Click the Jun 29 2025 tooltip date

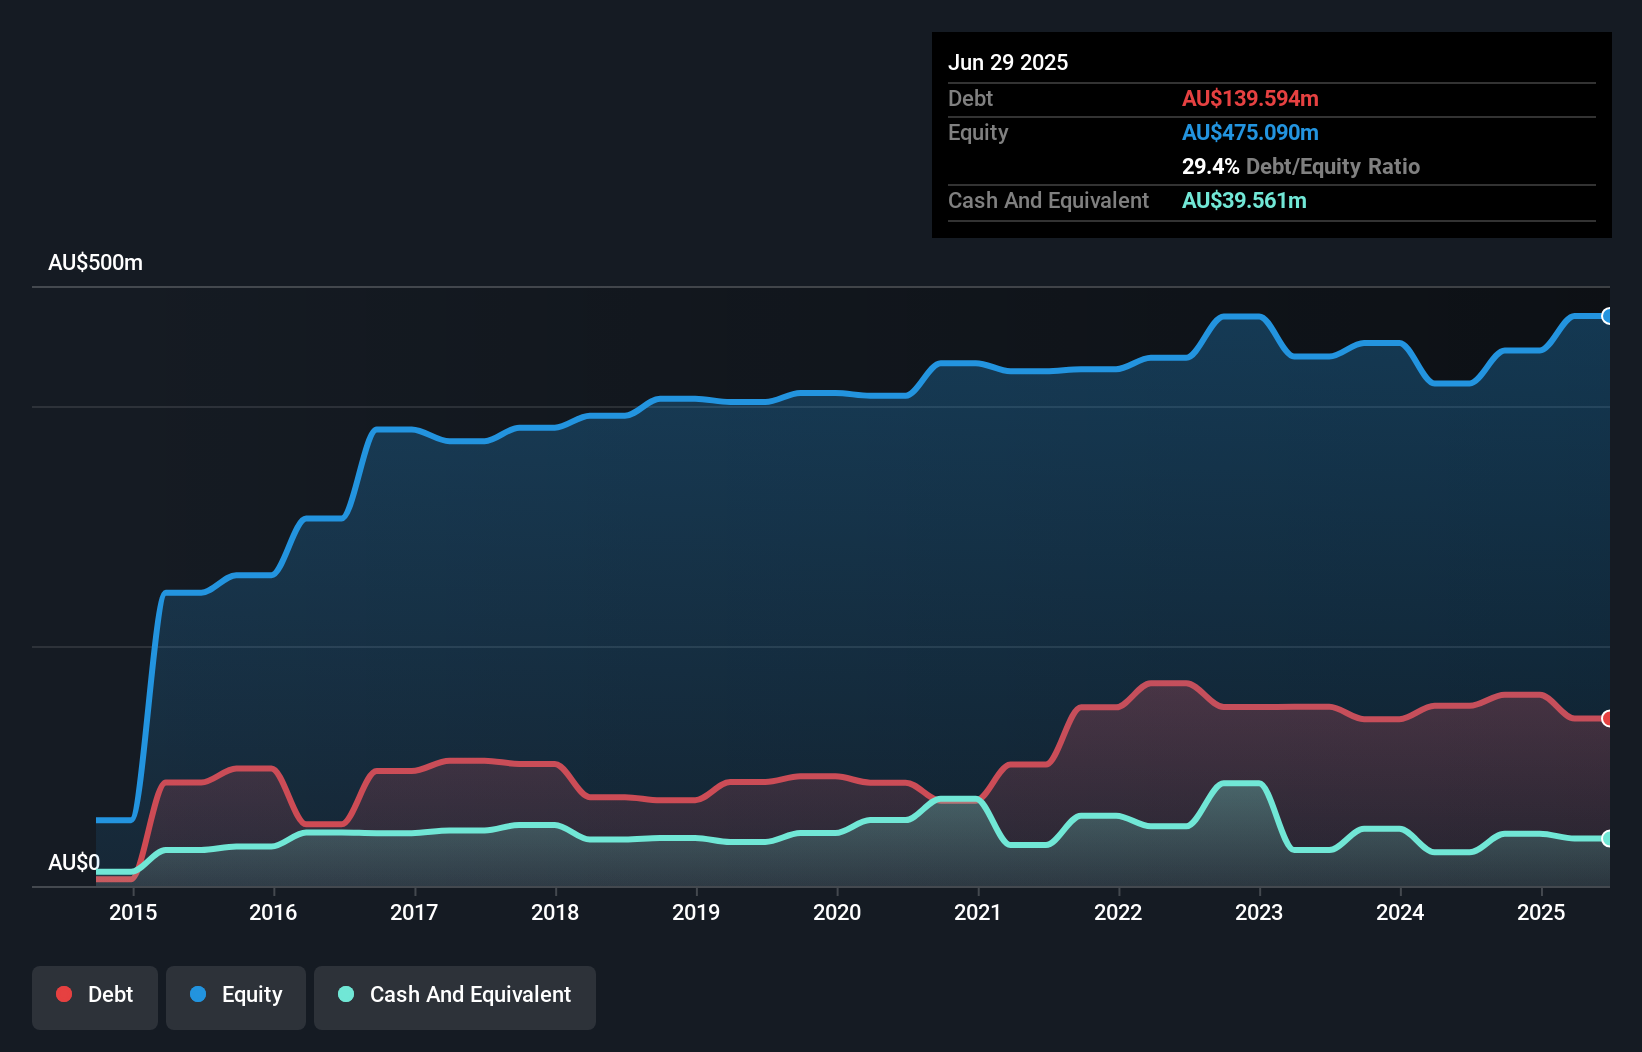(1008, 62)
